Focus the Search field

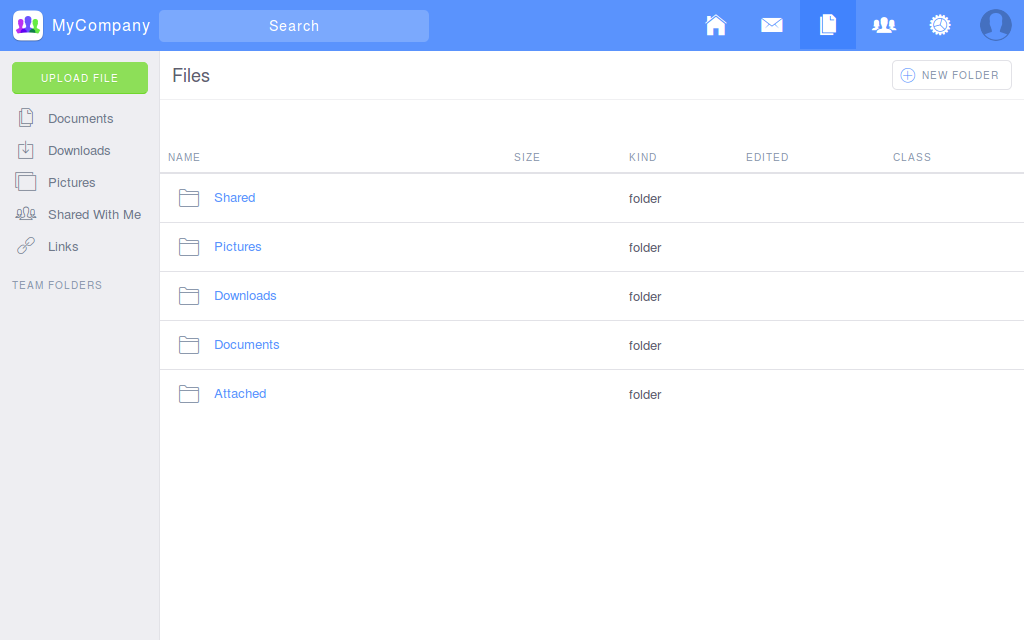[x=294, y=25]
